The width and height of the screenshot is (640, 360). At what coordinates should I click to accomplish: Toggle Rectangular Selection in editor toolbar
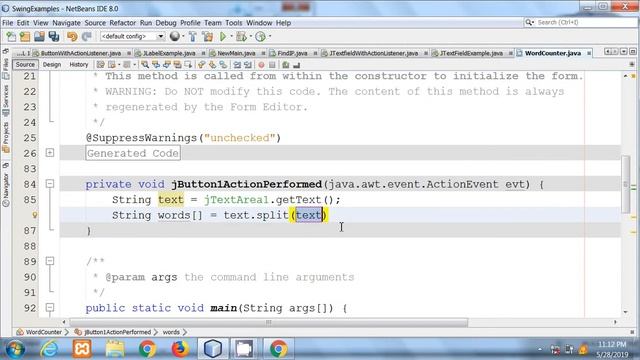click(188, 64)
